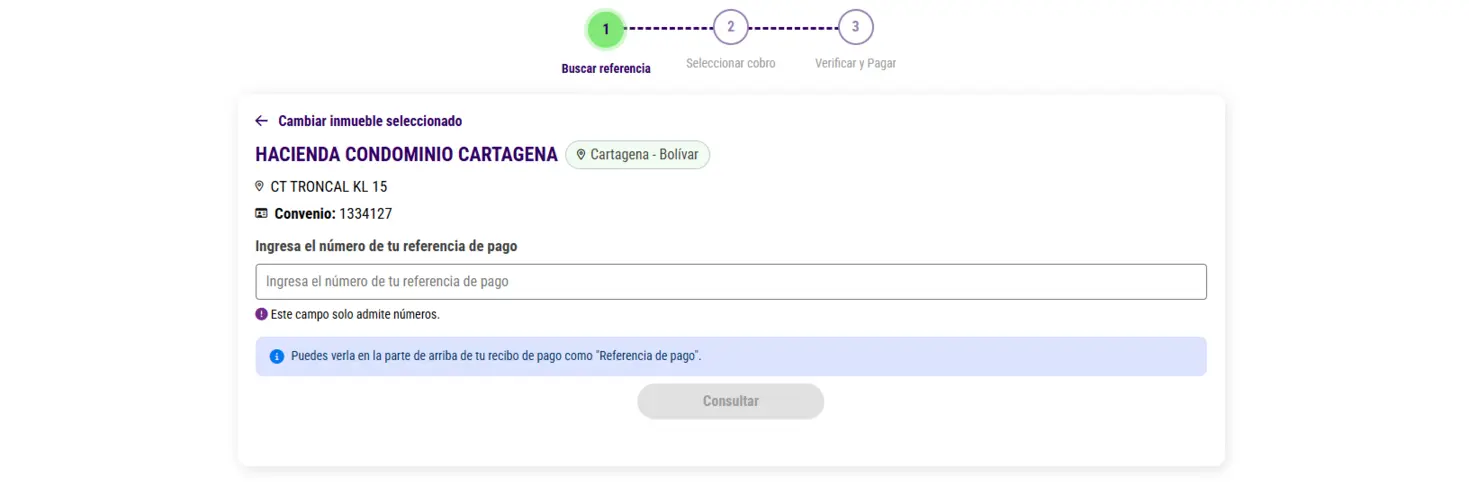This screenshot has width=1469, height=496.
Task: Select step 1 Buscar referencia circle
Action: coord(606,29)
